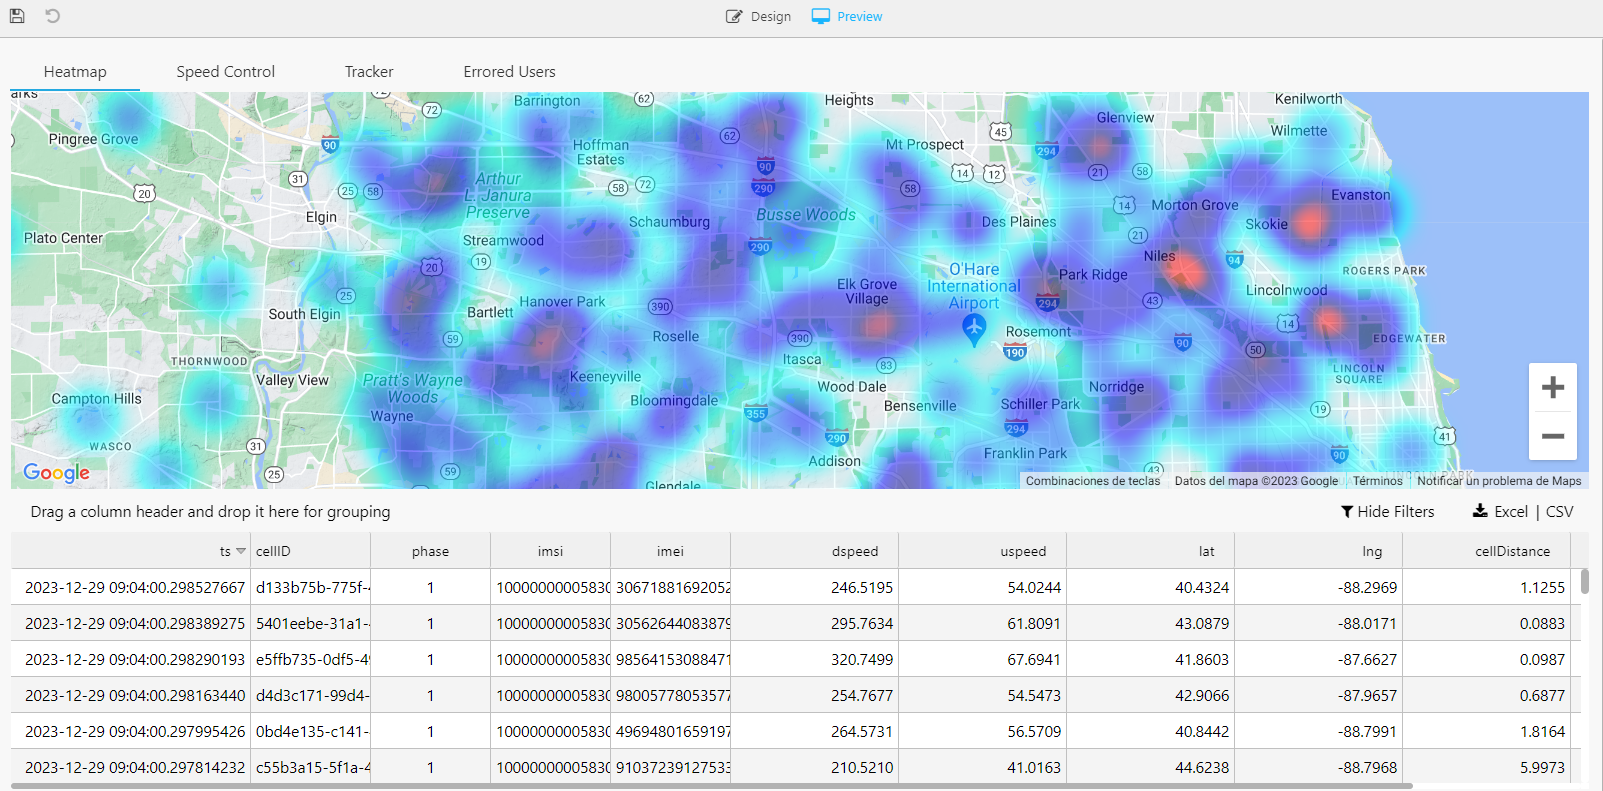Sort by the dspeed column header
Image resolution: width=1603 pixels, height=791 pixels.
click(x=855, y=551)
